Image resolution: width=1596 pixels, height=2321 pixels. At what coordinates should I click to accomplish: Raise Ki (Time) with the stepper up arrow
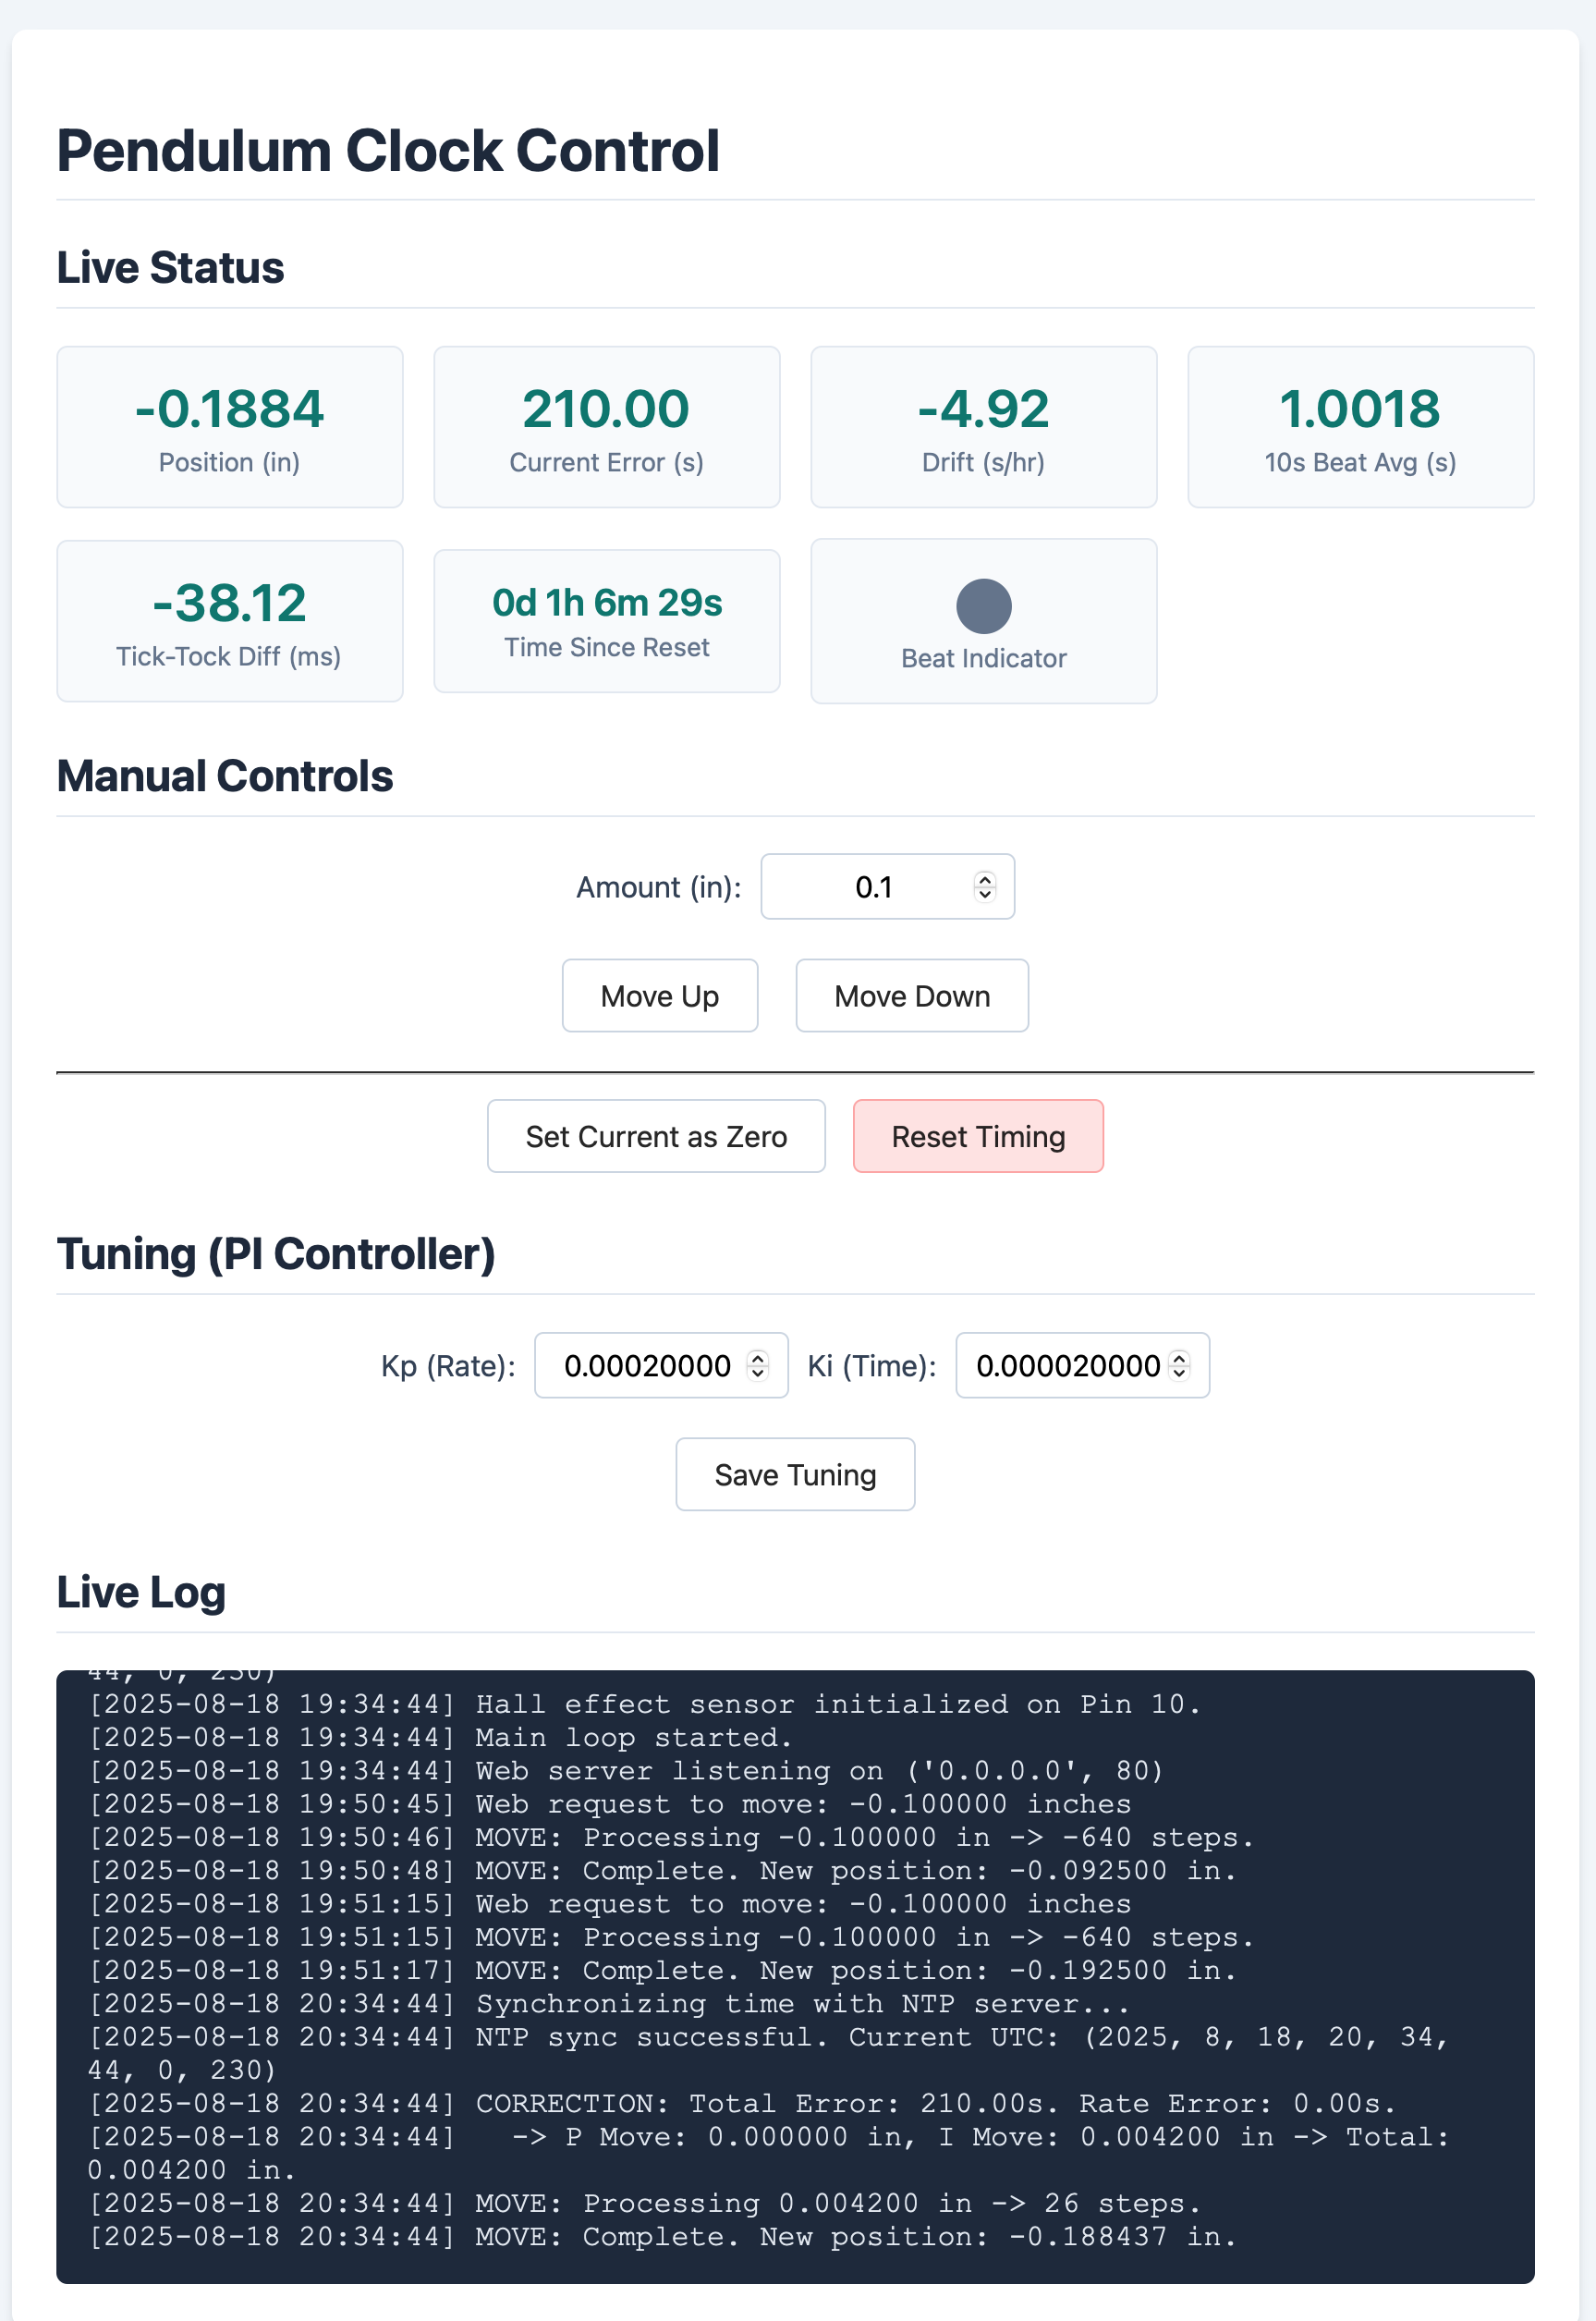pyautogui.click(x=1180, y=1358)
